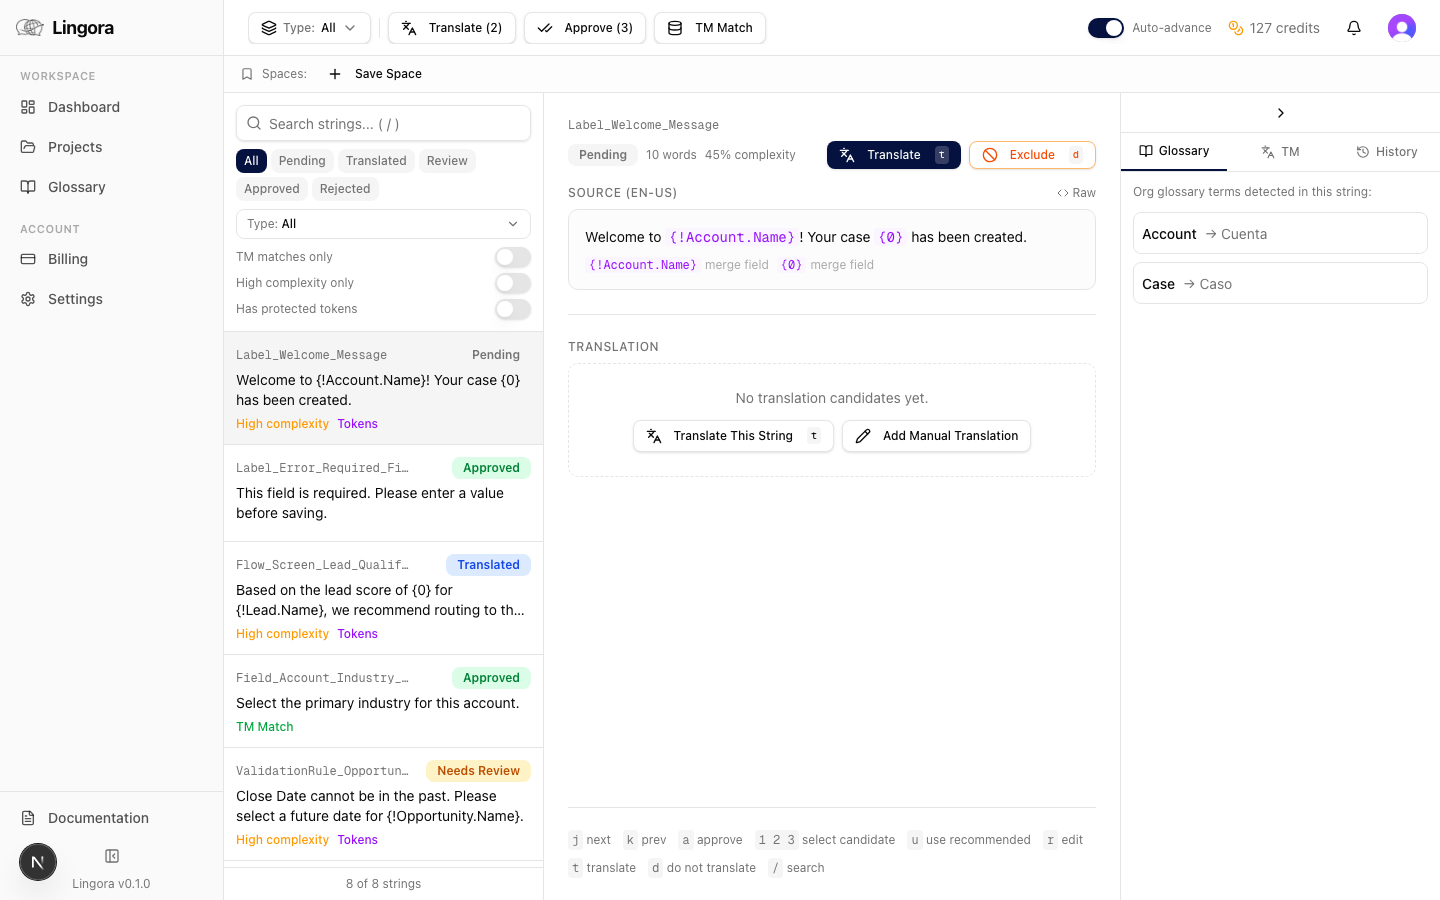Click the notification bell icon
This screenshot has width=1440, height=900.
pyautogui.click(x=1354, y=27)
